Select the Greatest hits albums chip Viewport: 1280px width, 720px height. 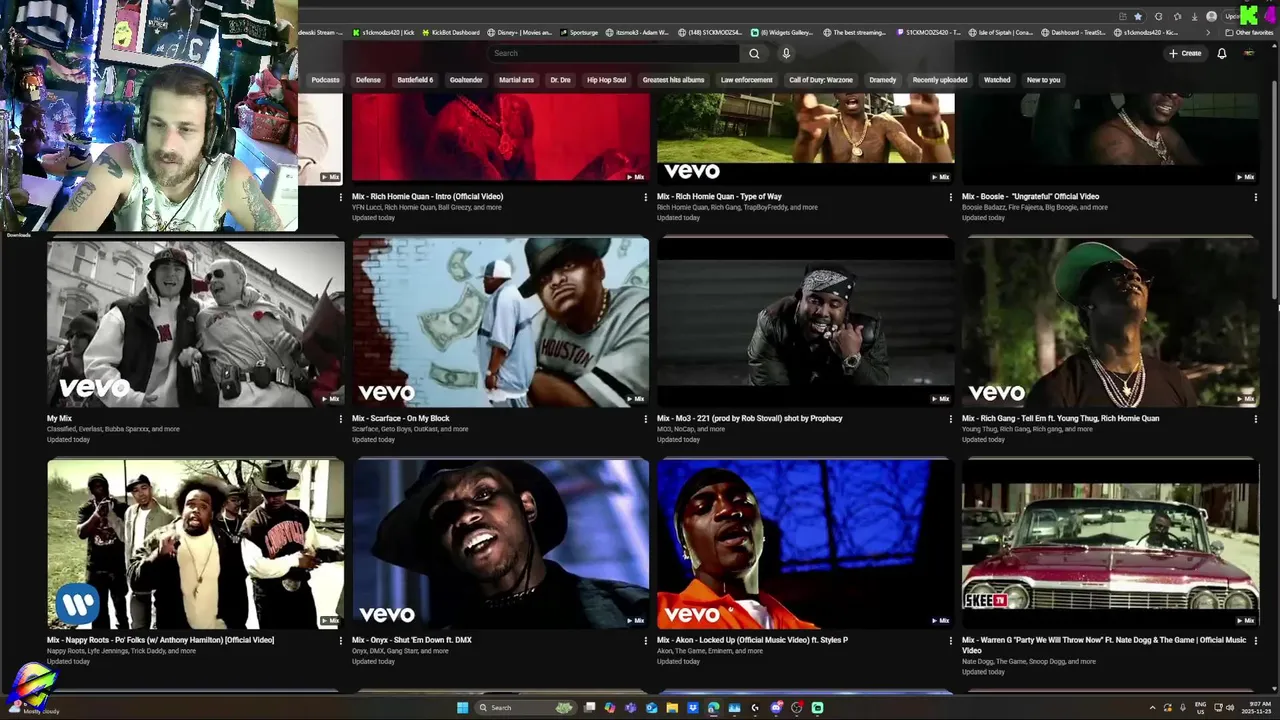point(673,80)
